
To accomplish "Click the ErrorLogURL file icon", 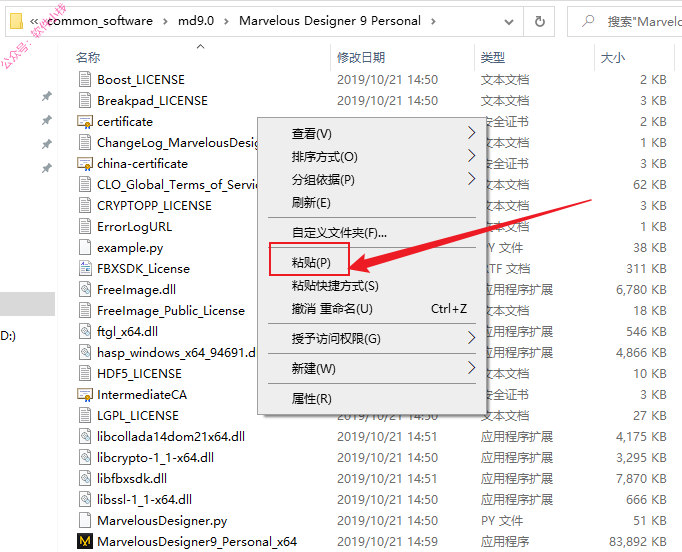I will (85, 227).
